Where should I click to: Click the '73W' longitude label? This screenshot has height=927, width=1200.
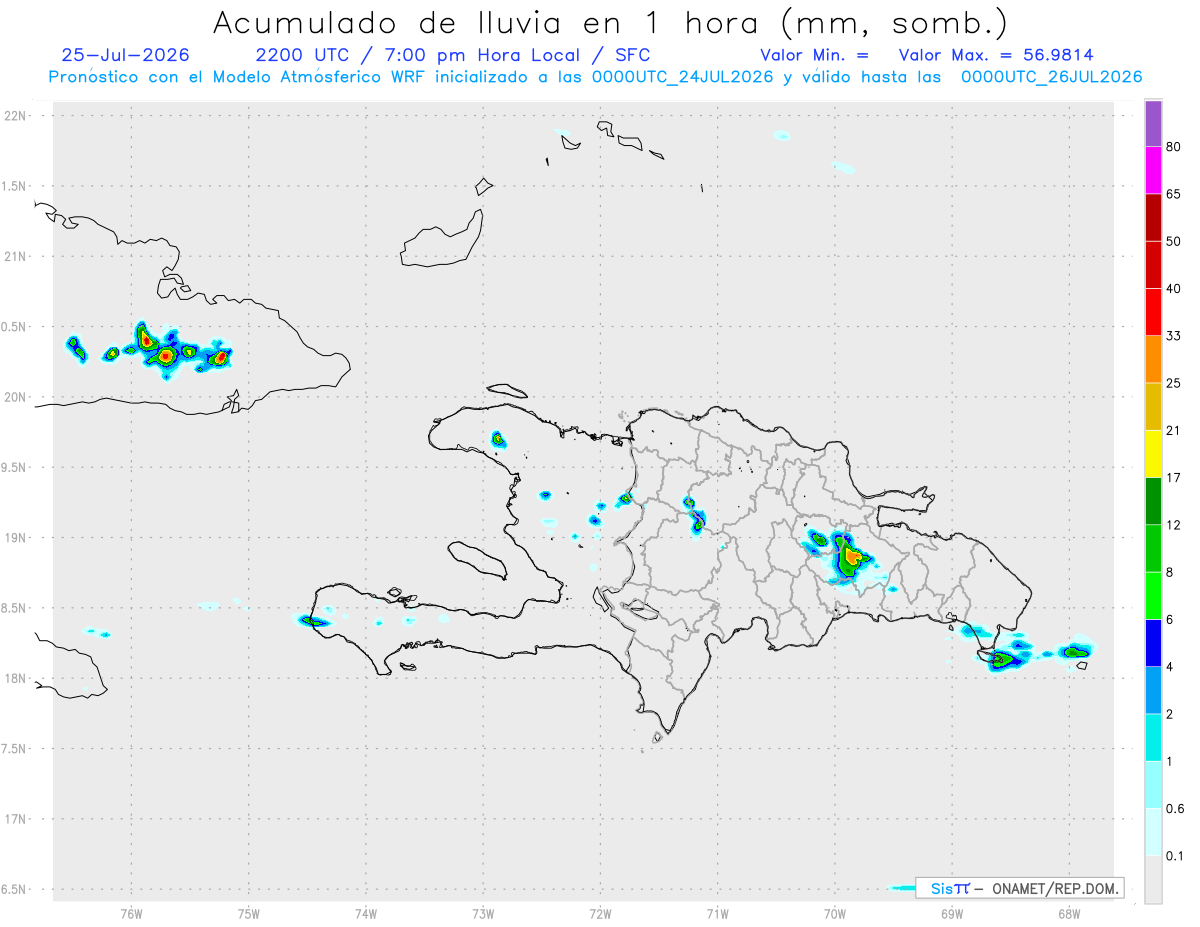point(483,914)
